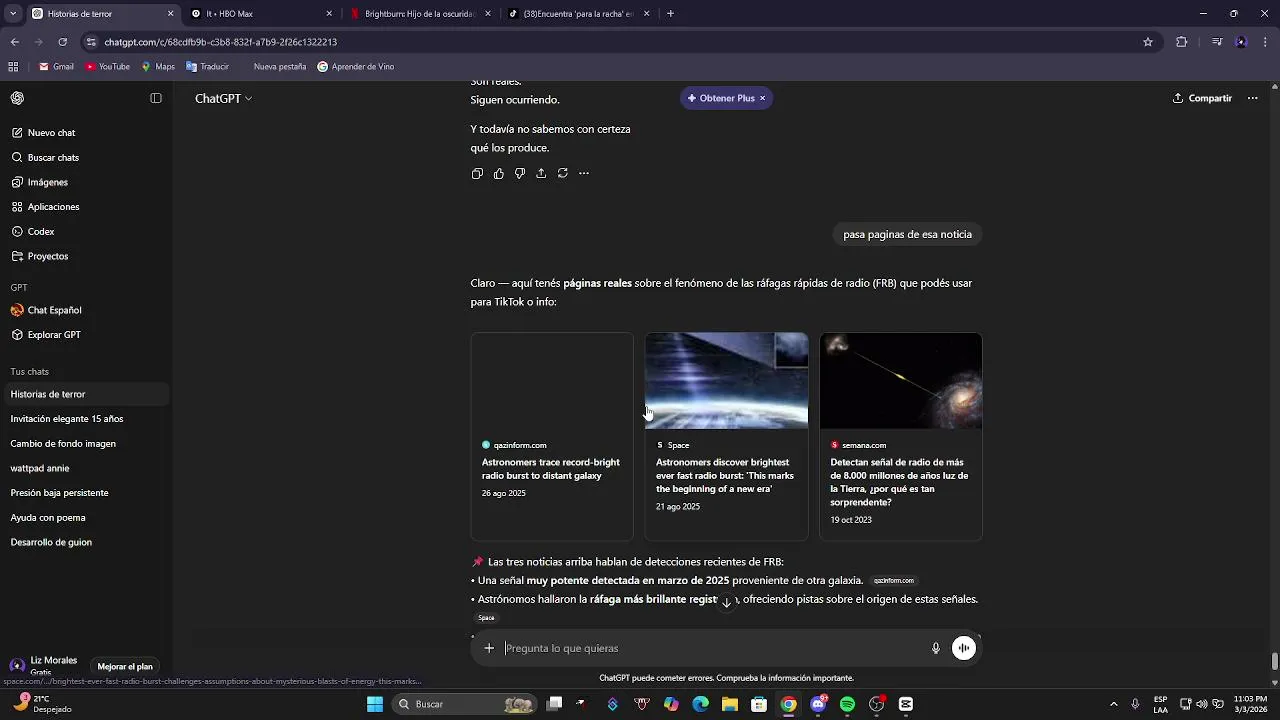Open the Gmail bookmark
This screenshot has width=1280, height=720.
(x=56, y=67)
